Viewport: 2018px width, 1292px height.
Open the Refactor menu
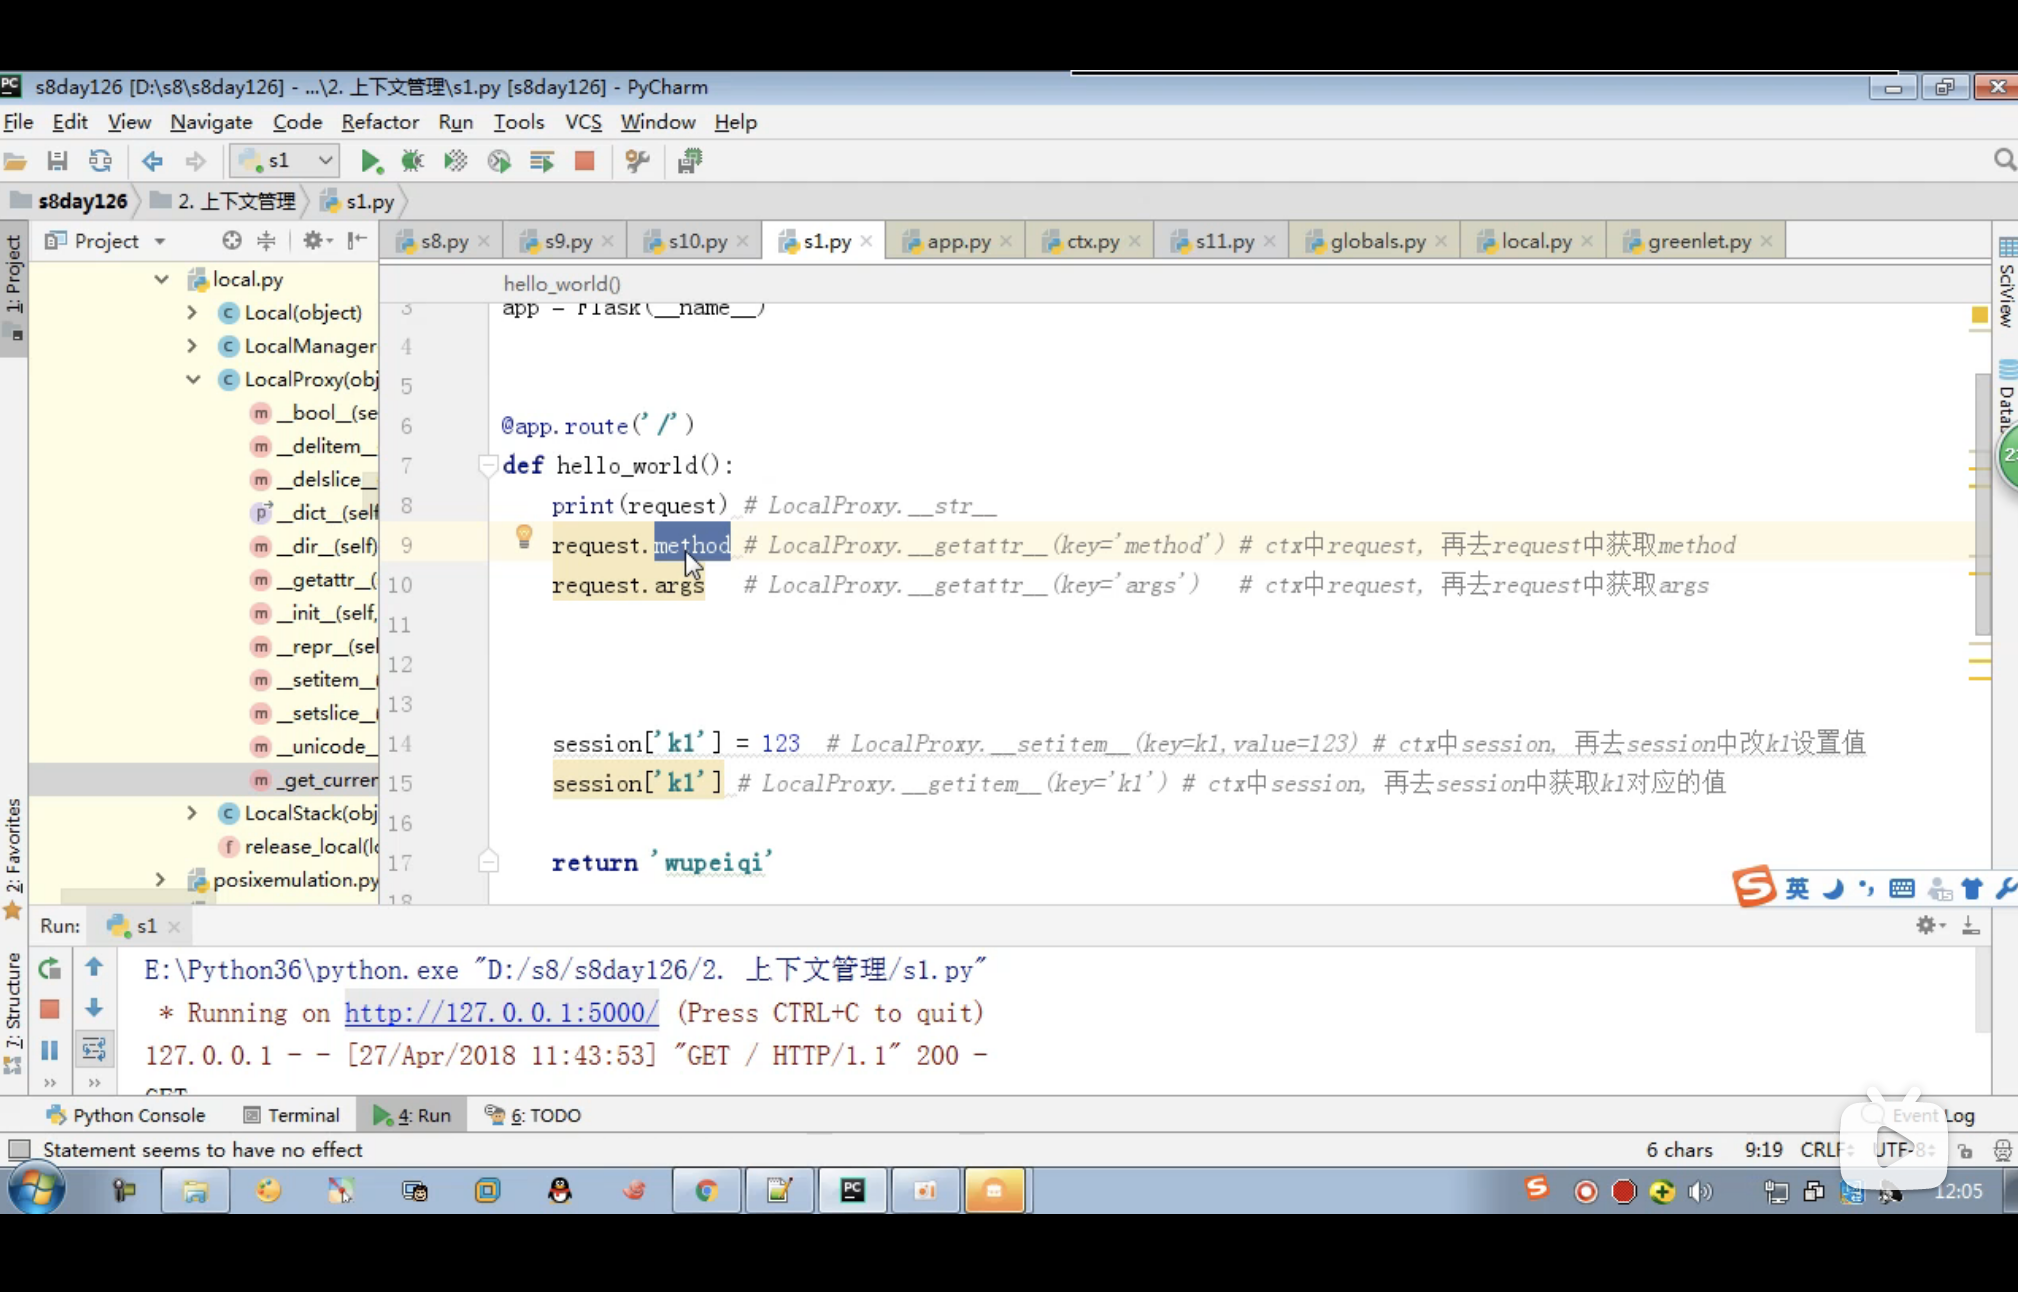[x=380, y=122]
